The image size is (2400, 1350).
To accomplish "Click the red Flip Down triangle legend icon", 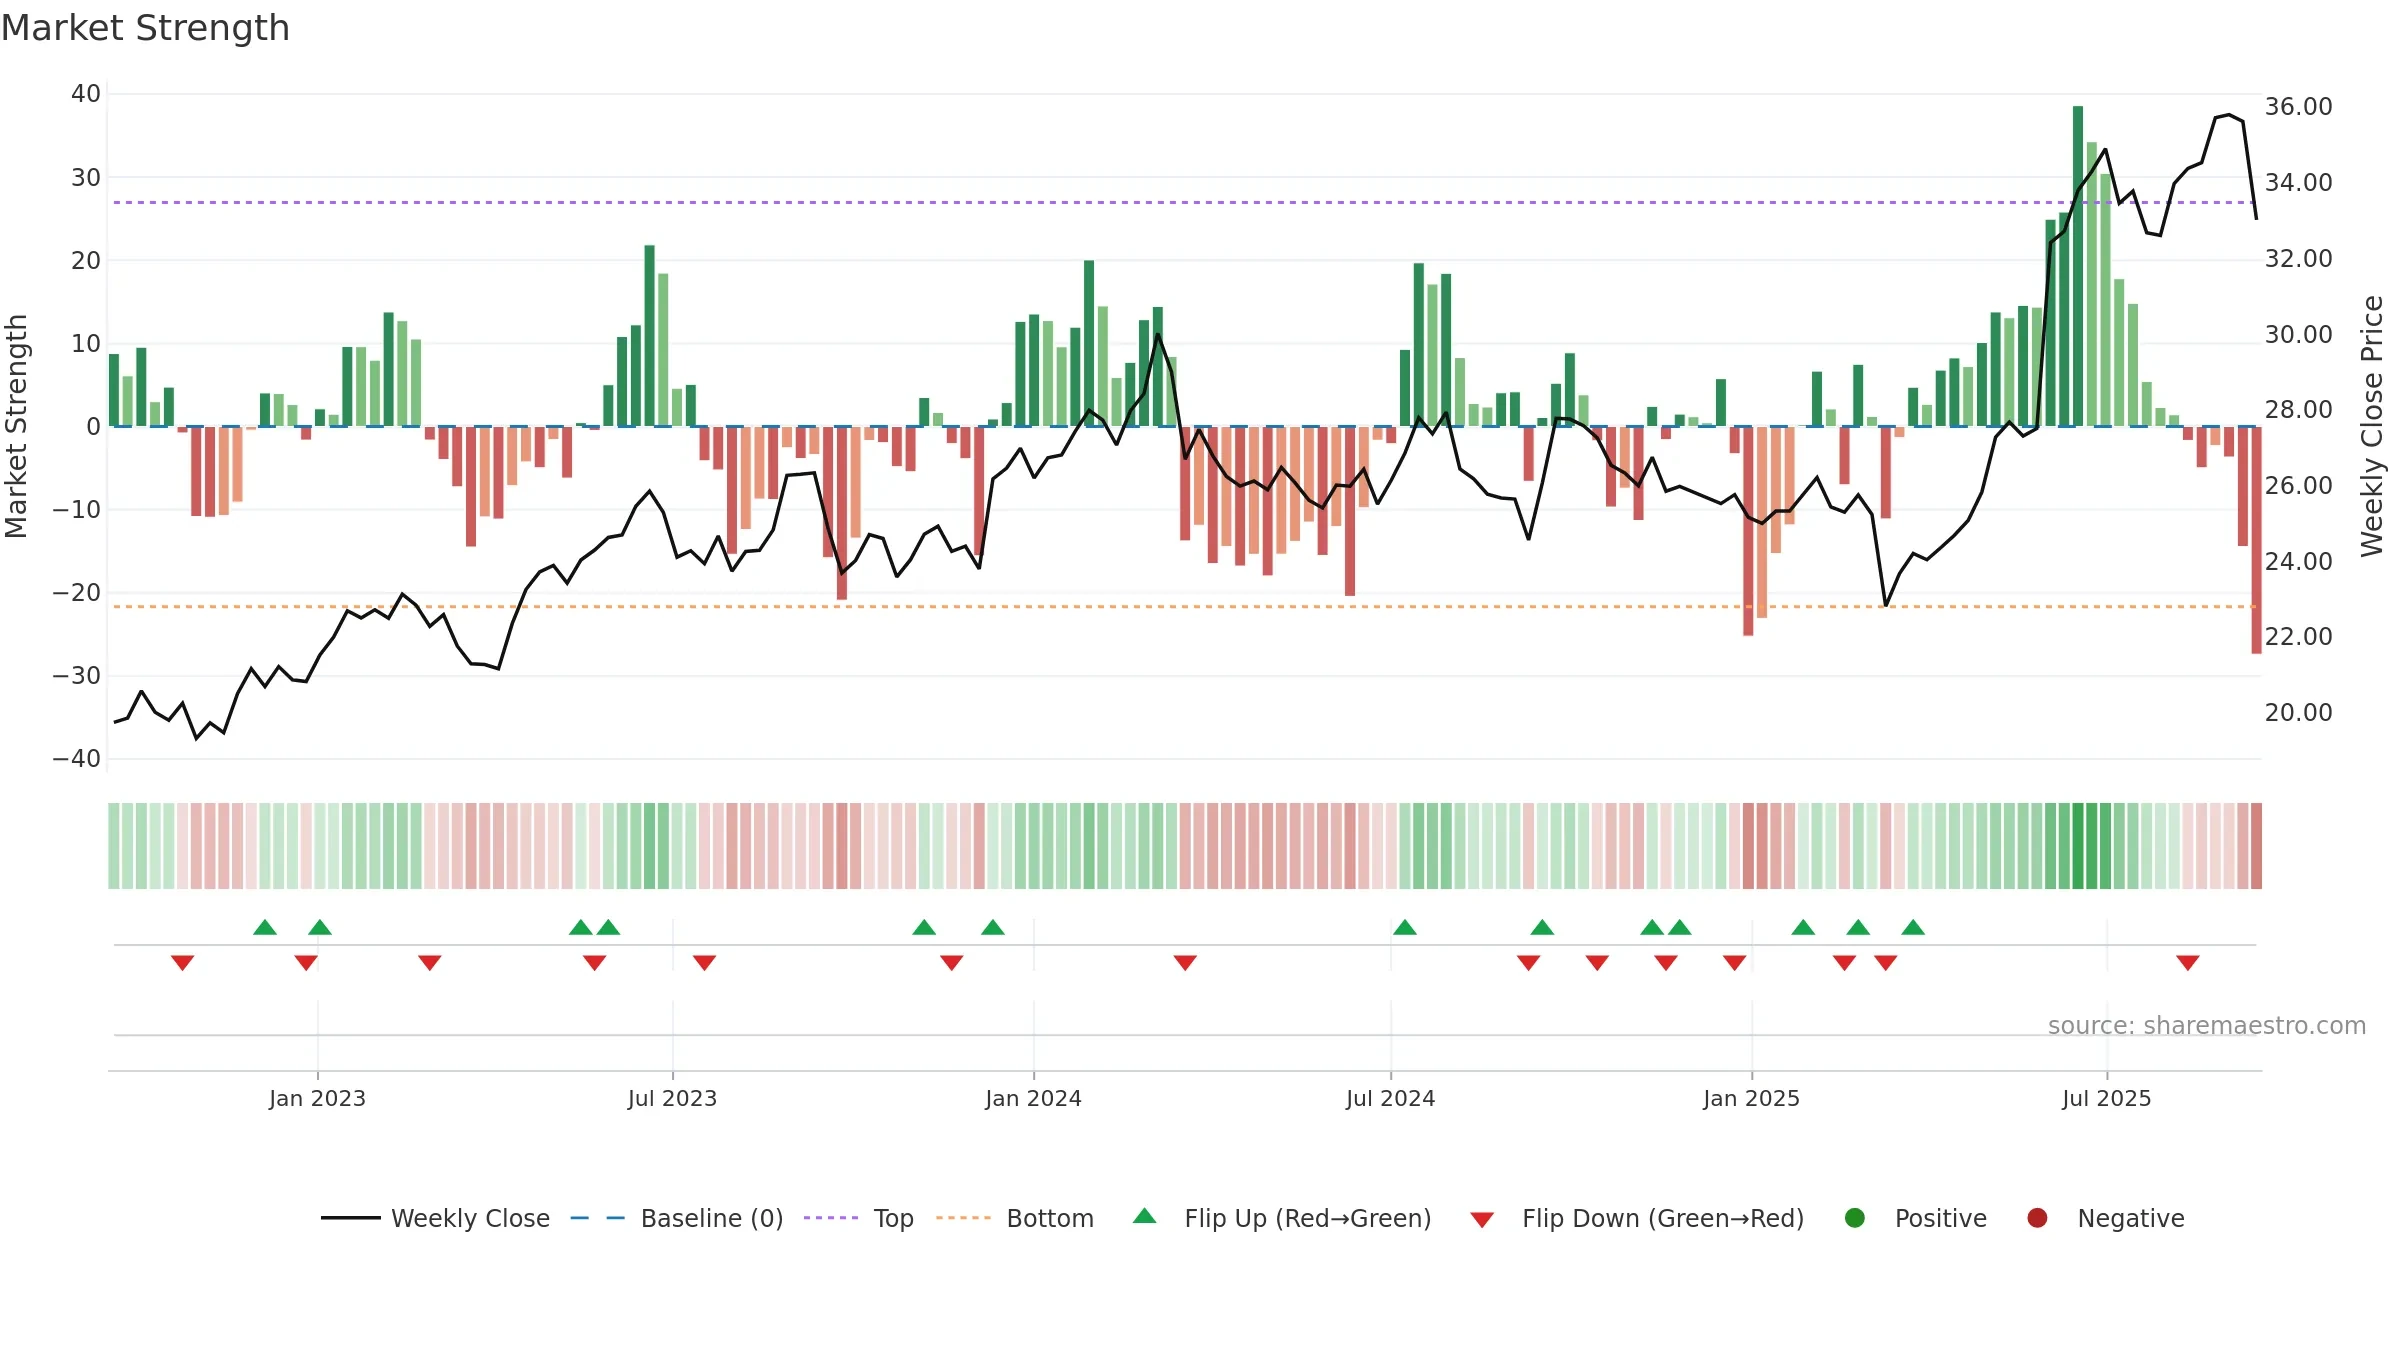I will coord(1482,1220).
